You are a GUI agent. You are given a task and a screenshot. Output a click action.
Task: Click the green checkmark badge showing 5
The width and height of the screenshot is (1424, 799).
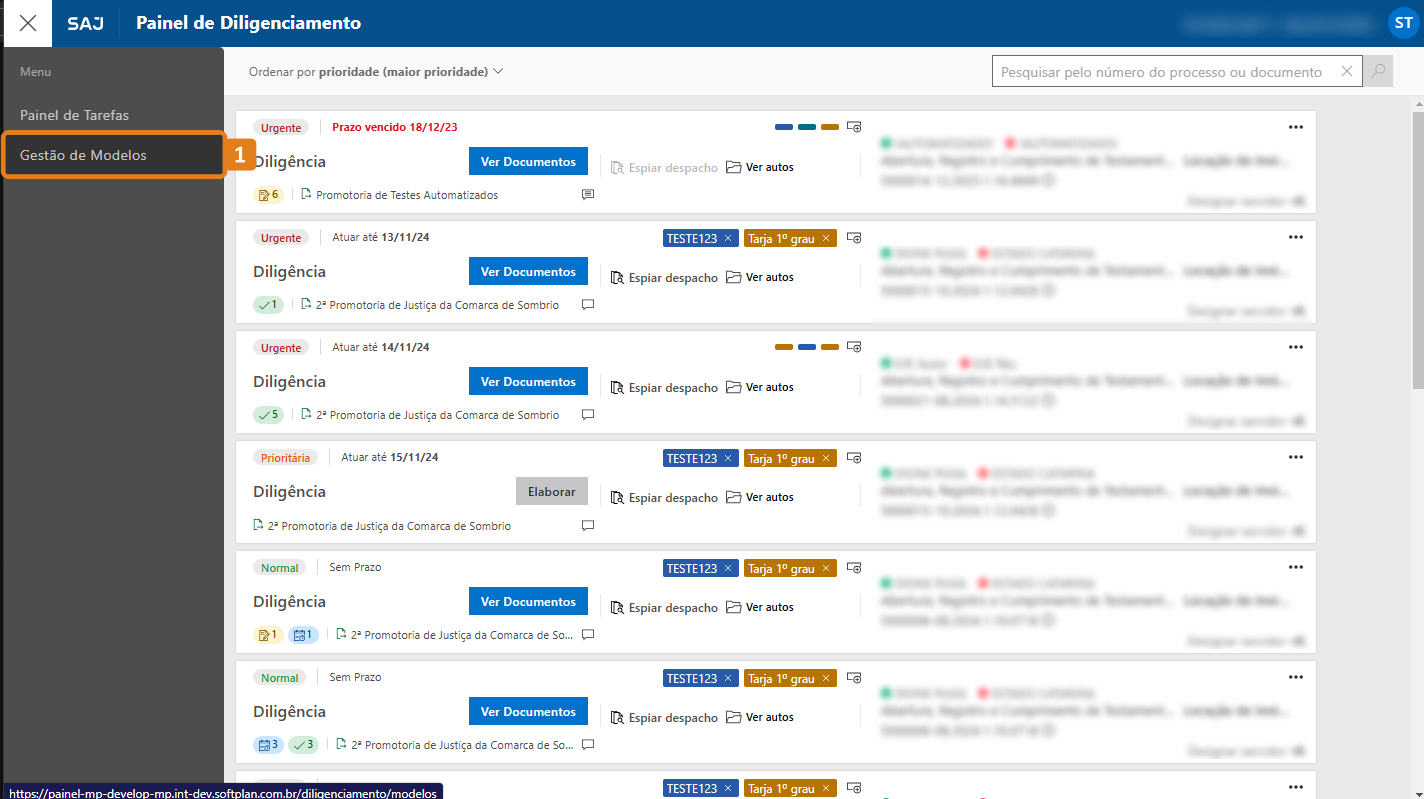point(268,414)
